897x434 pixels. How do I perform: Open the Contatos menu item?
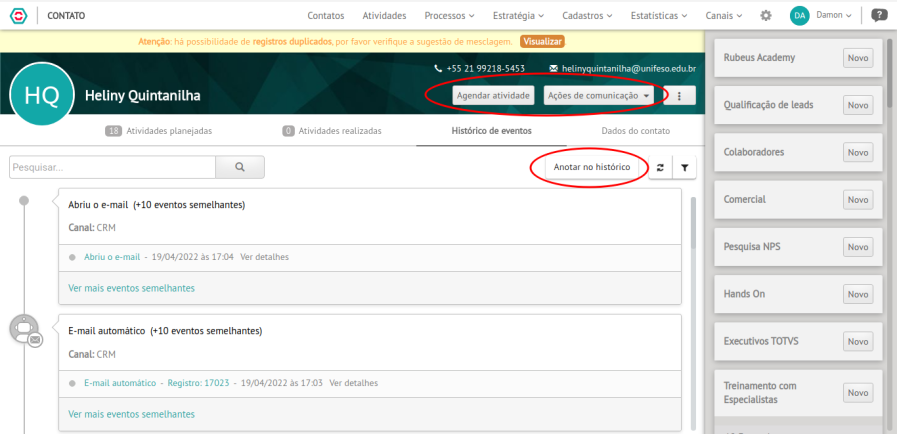pos(326,16)
